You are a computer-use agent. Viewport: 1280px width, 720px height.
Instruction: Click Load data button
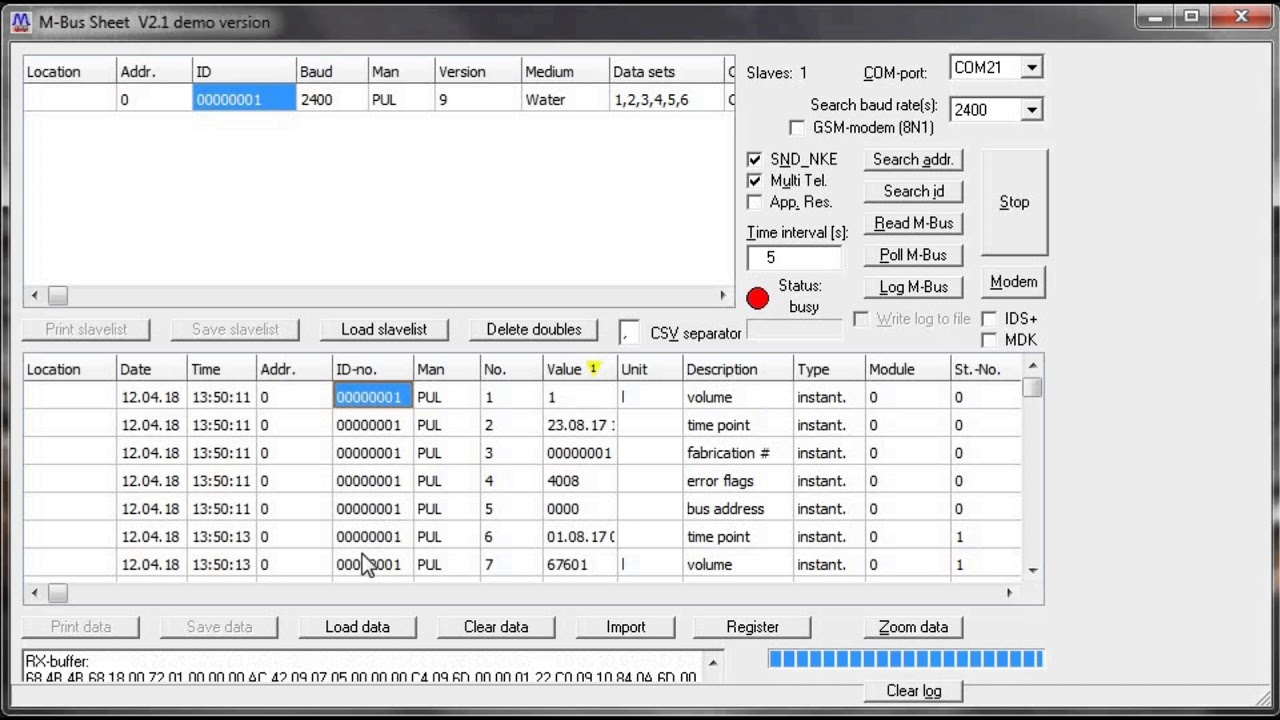point(357,627)
